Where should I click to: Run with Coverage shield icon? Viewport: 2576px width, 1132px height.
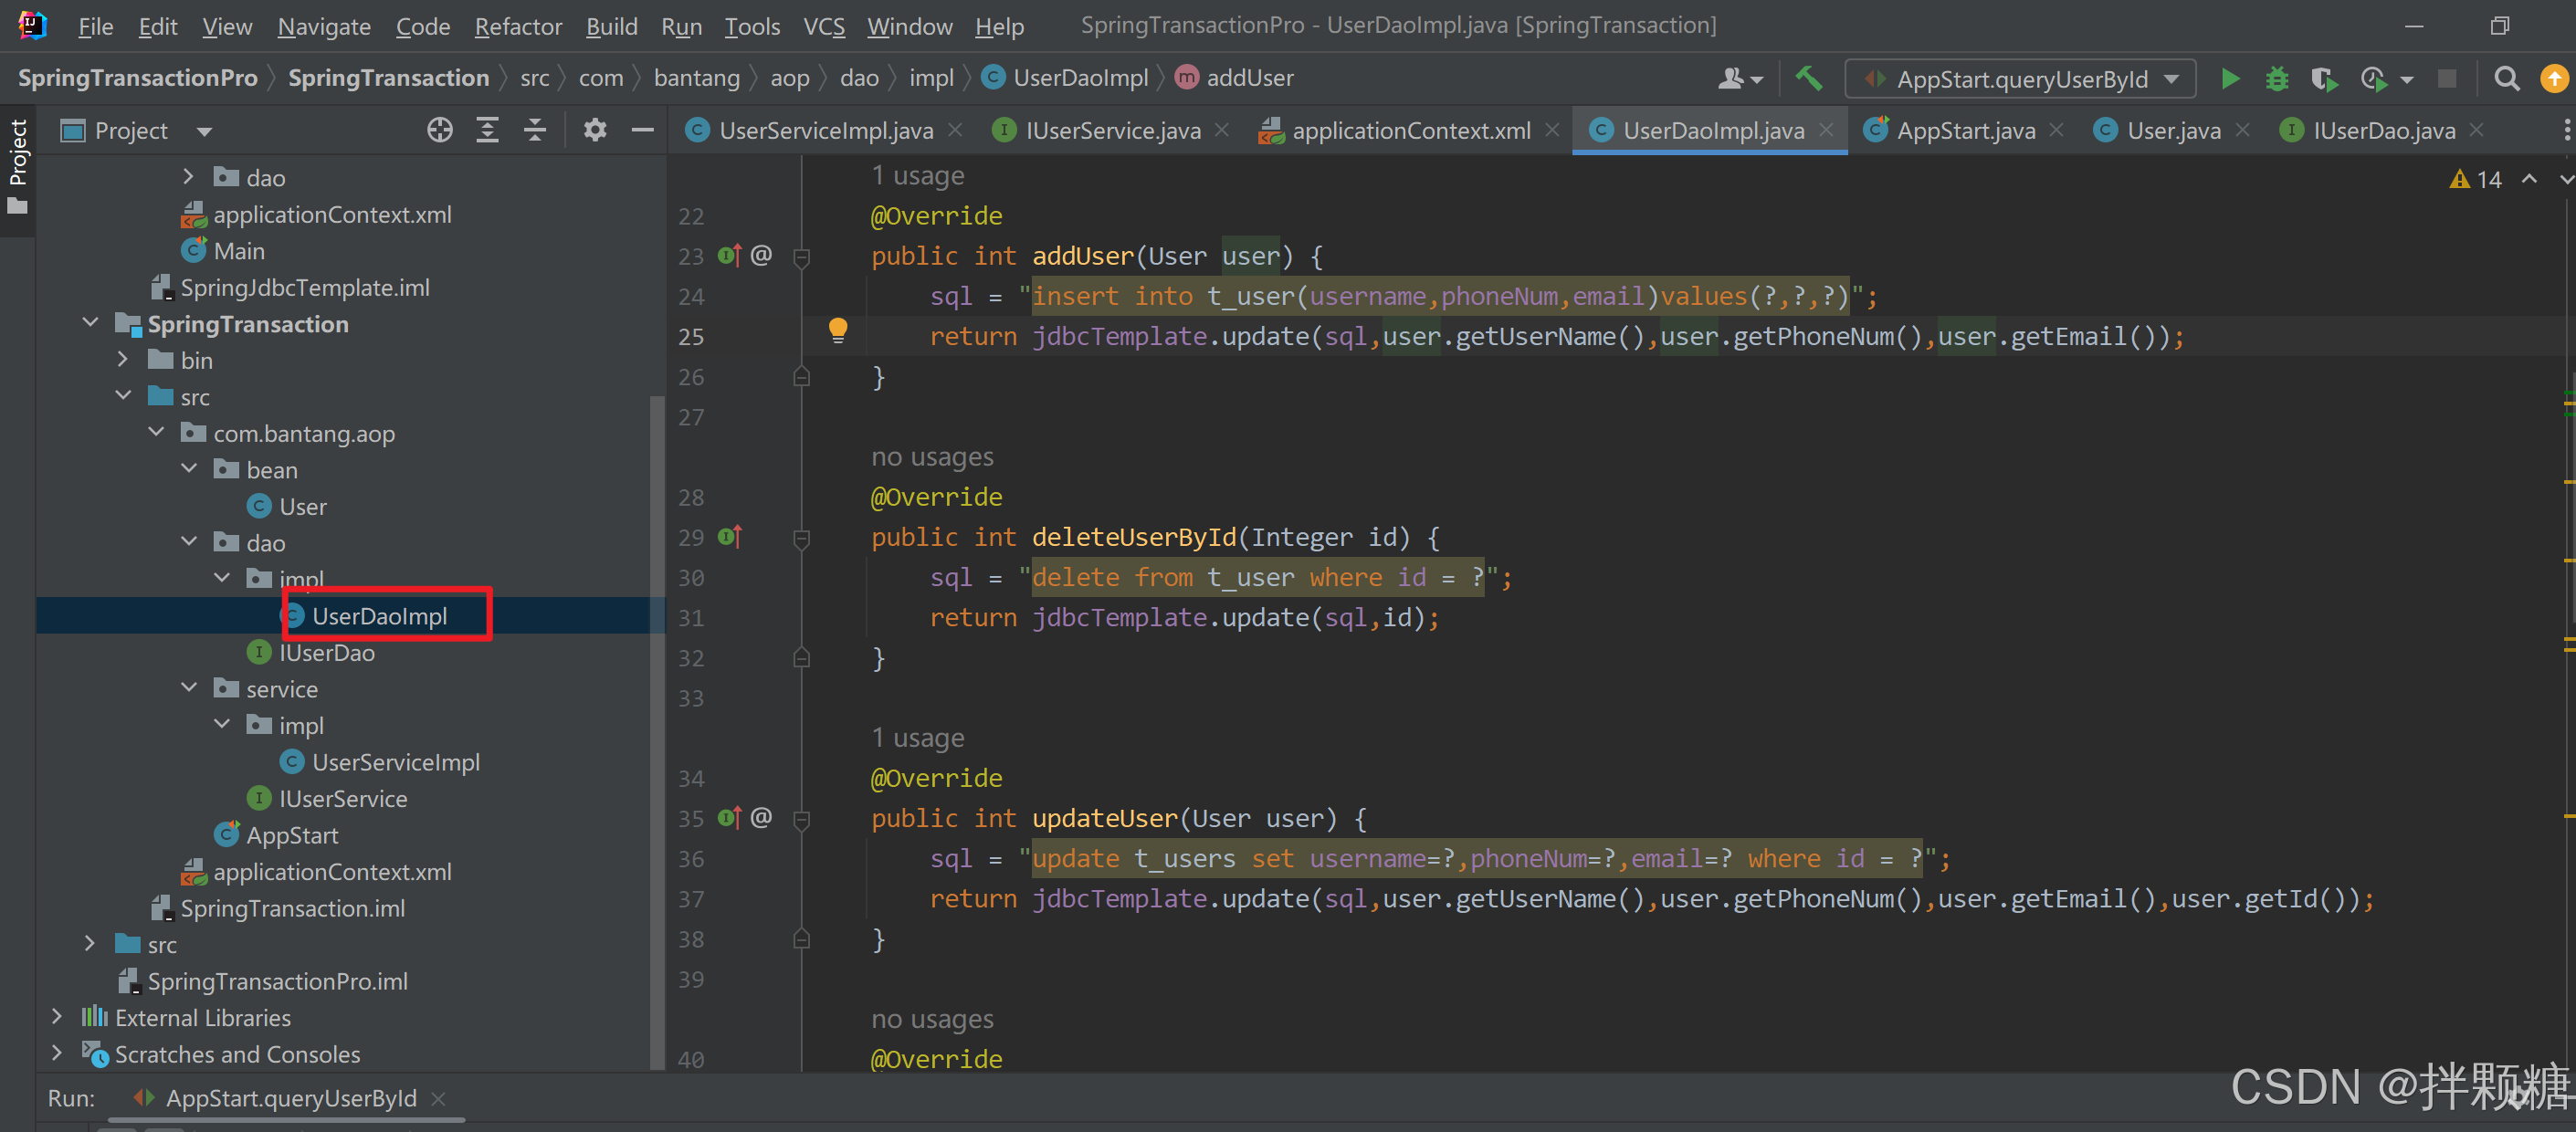[x=2323, y=79]
